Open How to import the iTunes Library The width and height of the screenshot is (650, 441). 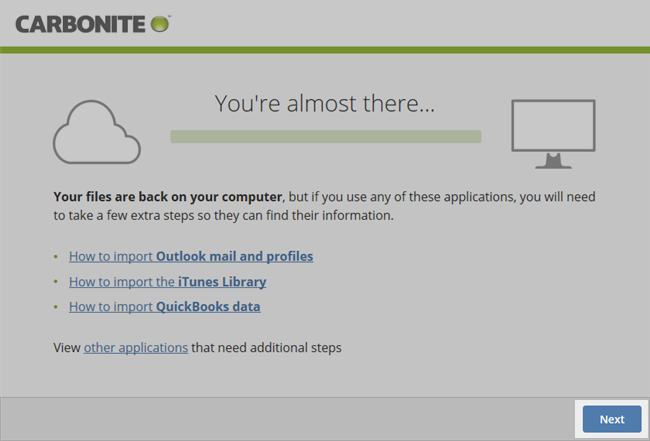tap(167, 282)
